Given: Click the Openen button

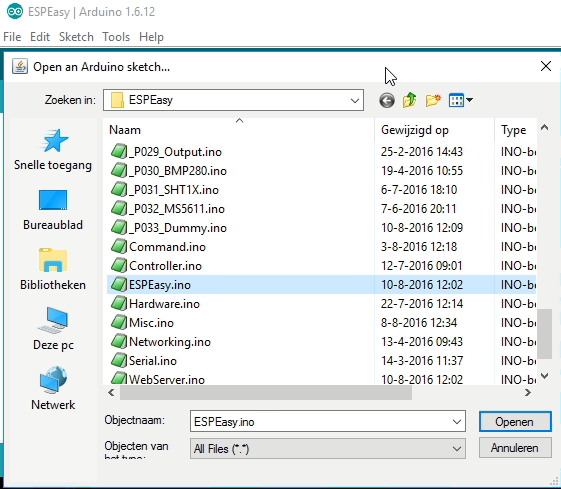Looking at the screenshot, I should tap(515, 422).
